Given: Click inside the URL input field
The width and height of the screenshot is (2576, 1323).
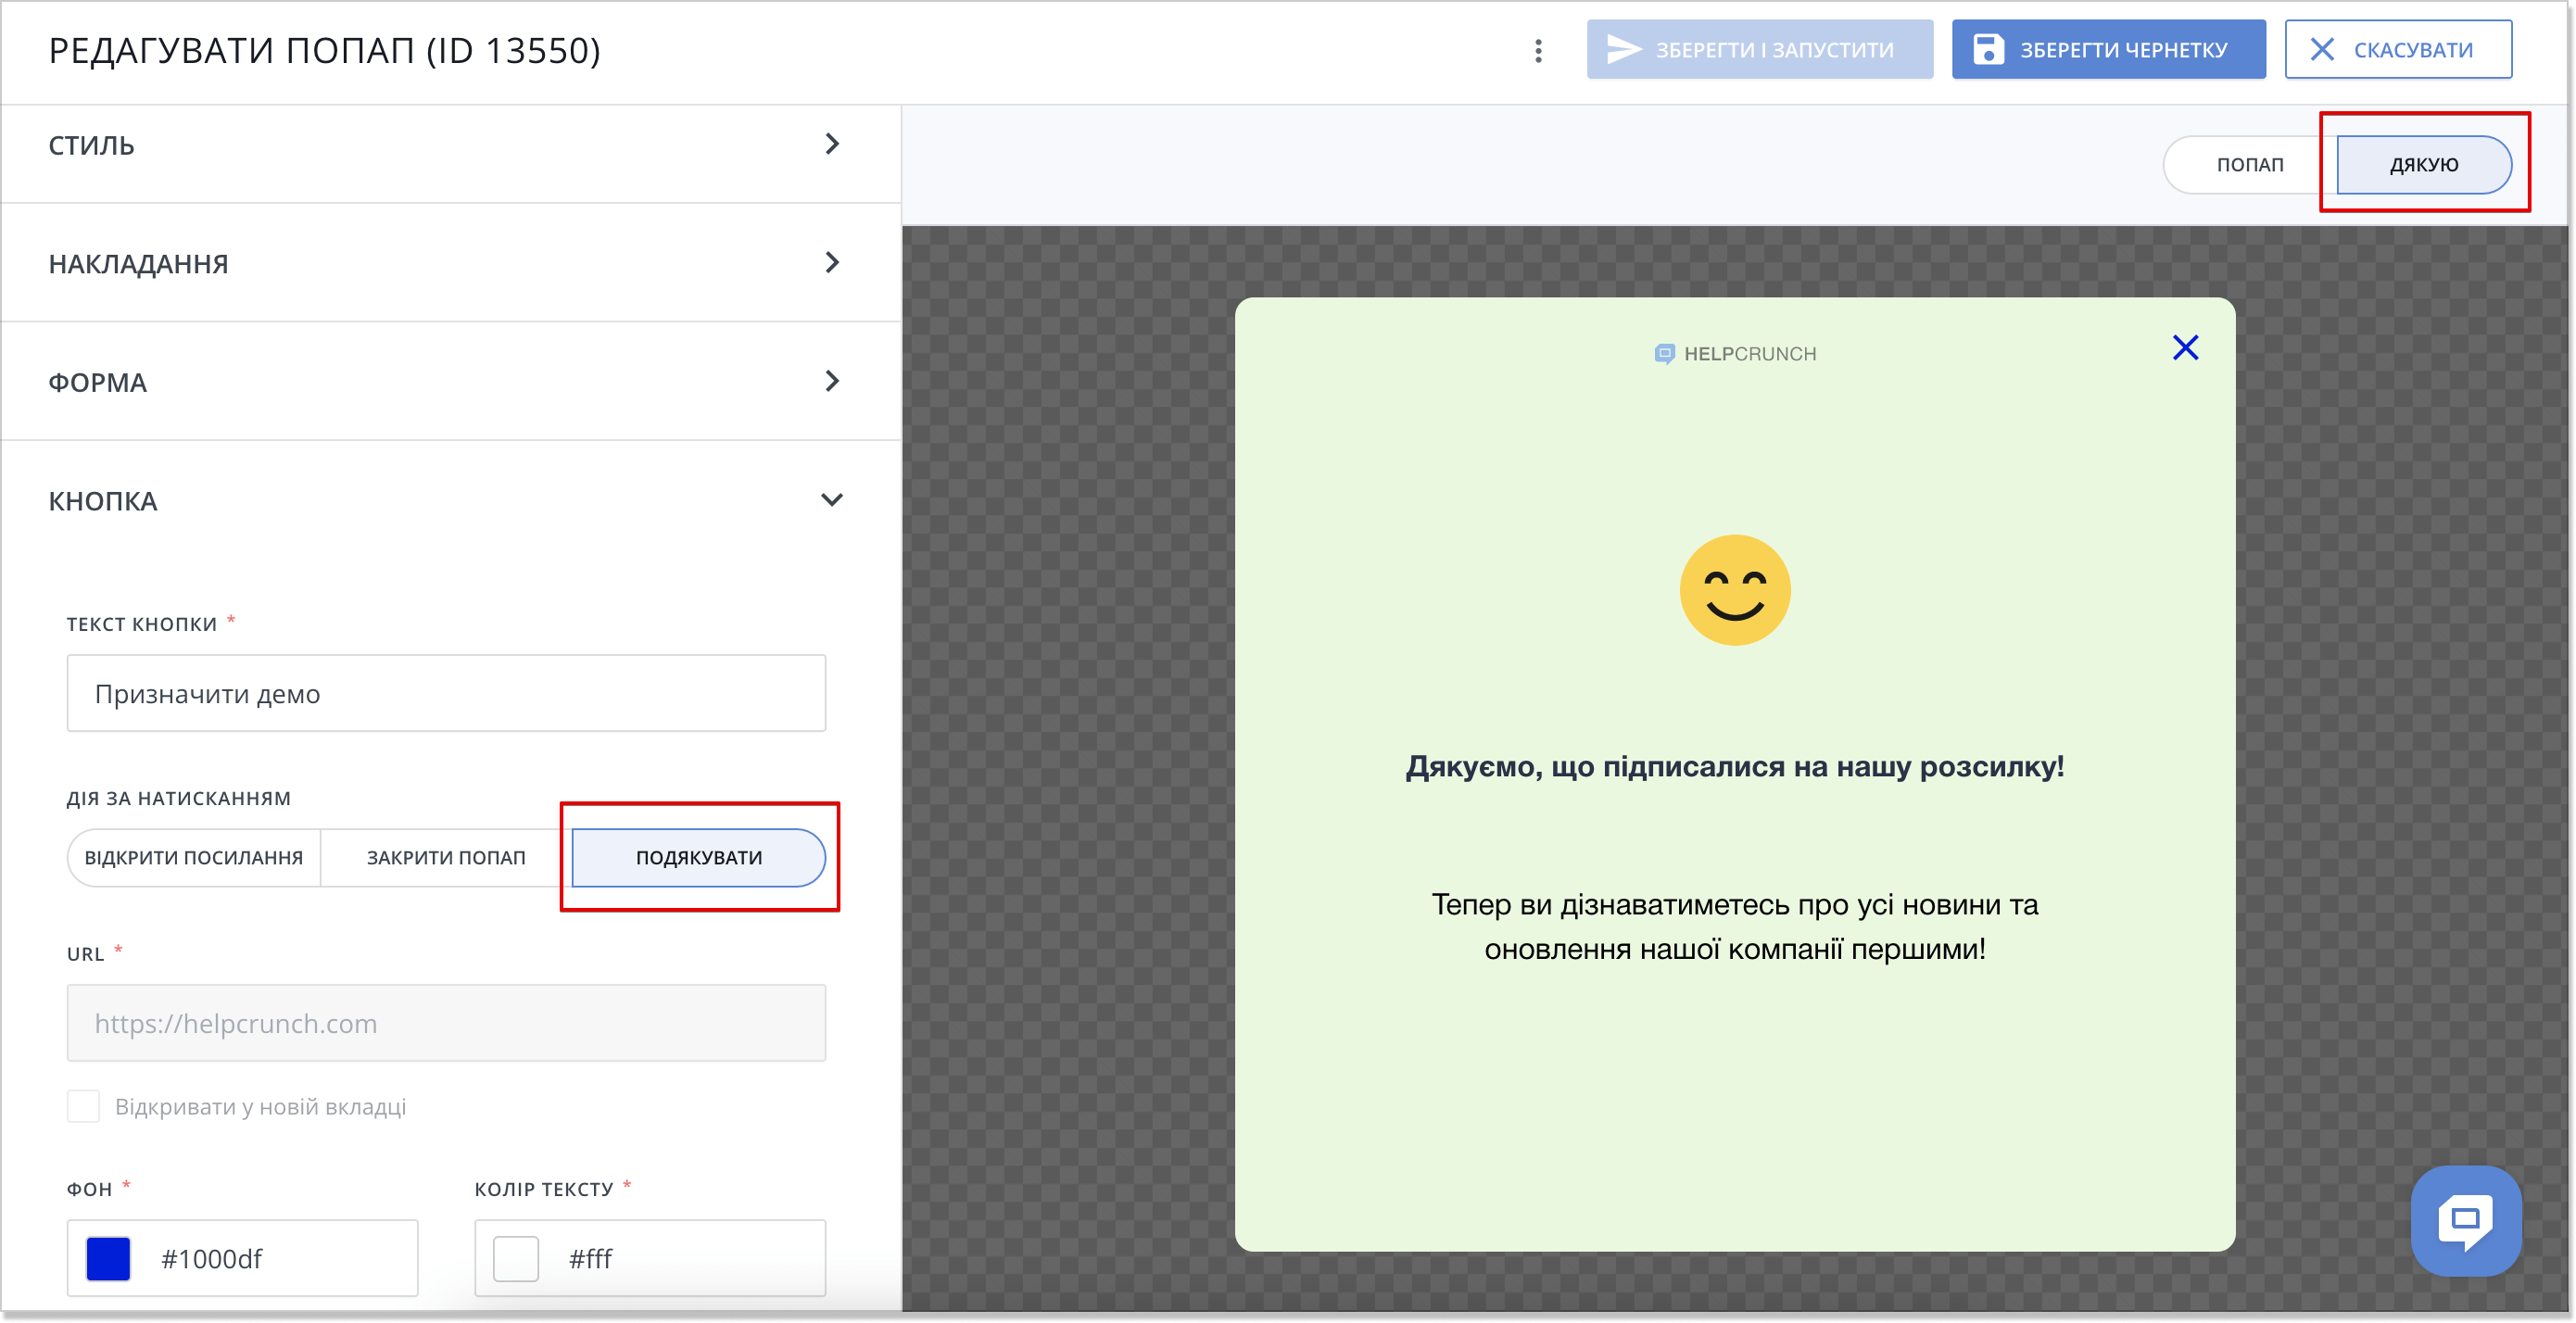Looking at the screenshot, I should pyautogui.click(x=446, y=1022).
